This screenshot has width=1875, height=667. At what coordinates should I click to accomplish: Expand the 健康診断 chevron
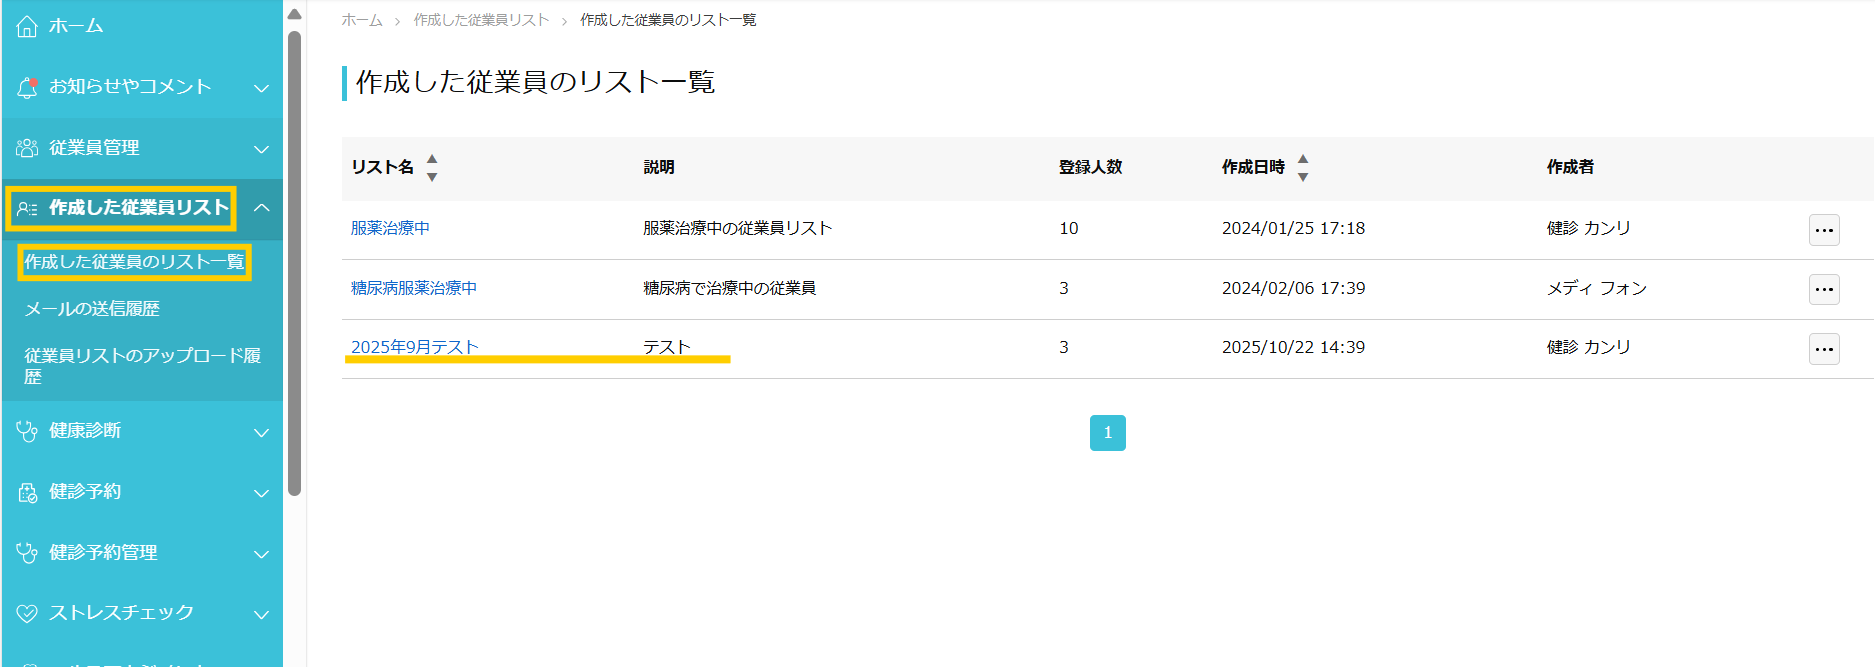(262, 432)
